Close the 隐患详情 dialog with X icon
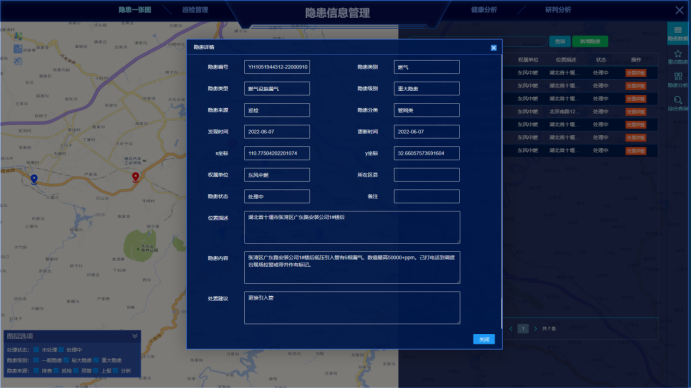692x389 pixels. coord(493,48)
